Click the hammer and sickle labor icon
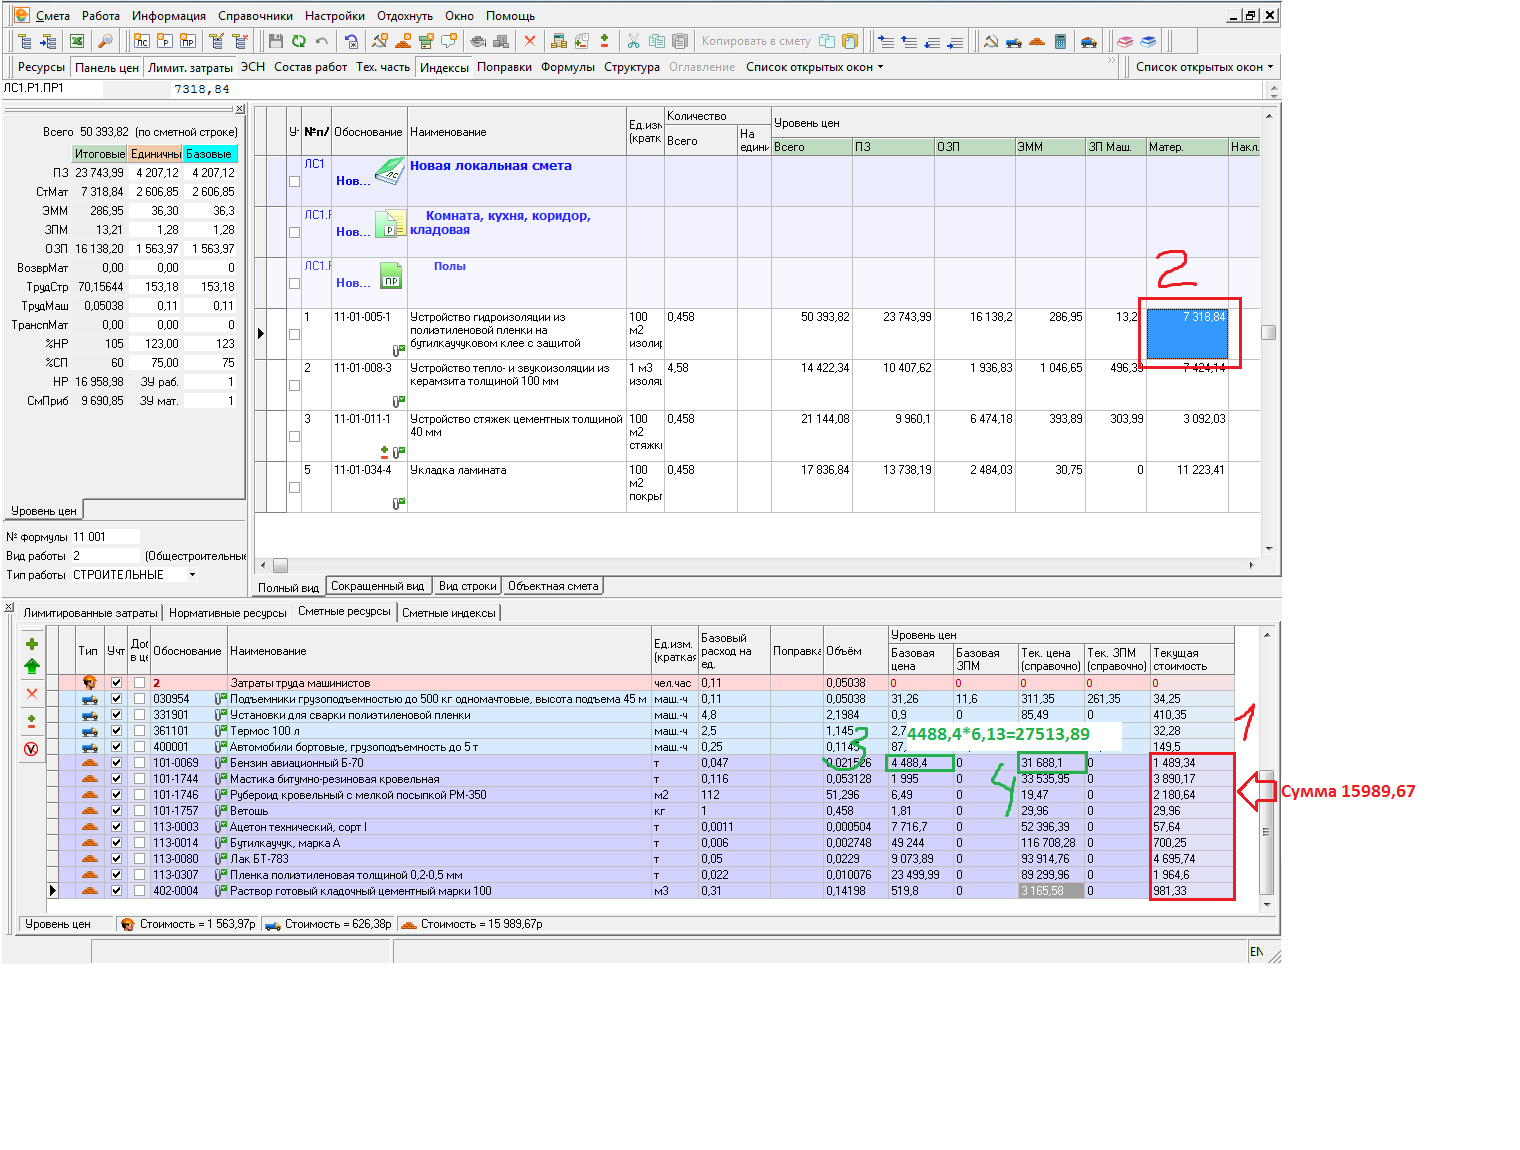Screen dimensions: 1520x1150 click(x=990, y=41)
